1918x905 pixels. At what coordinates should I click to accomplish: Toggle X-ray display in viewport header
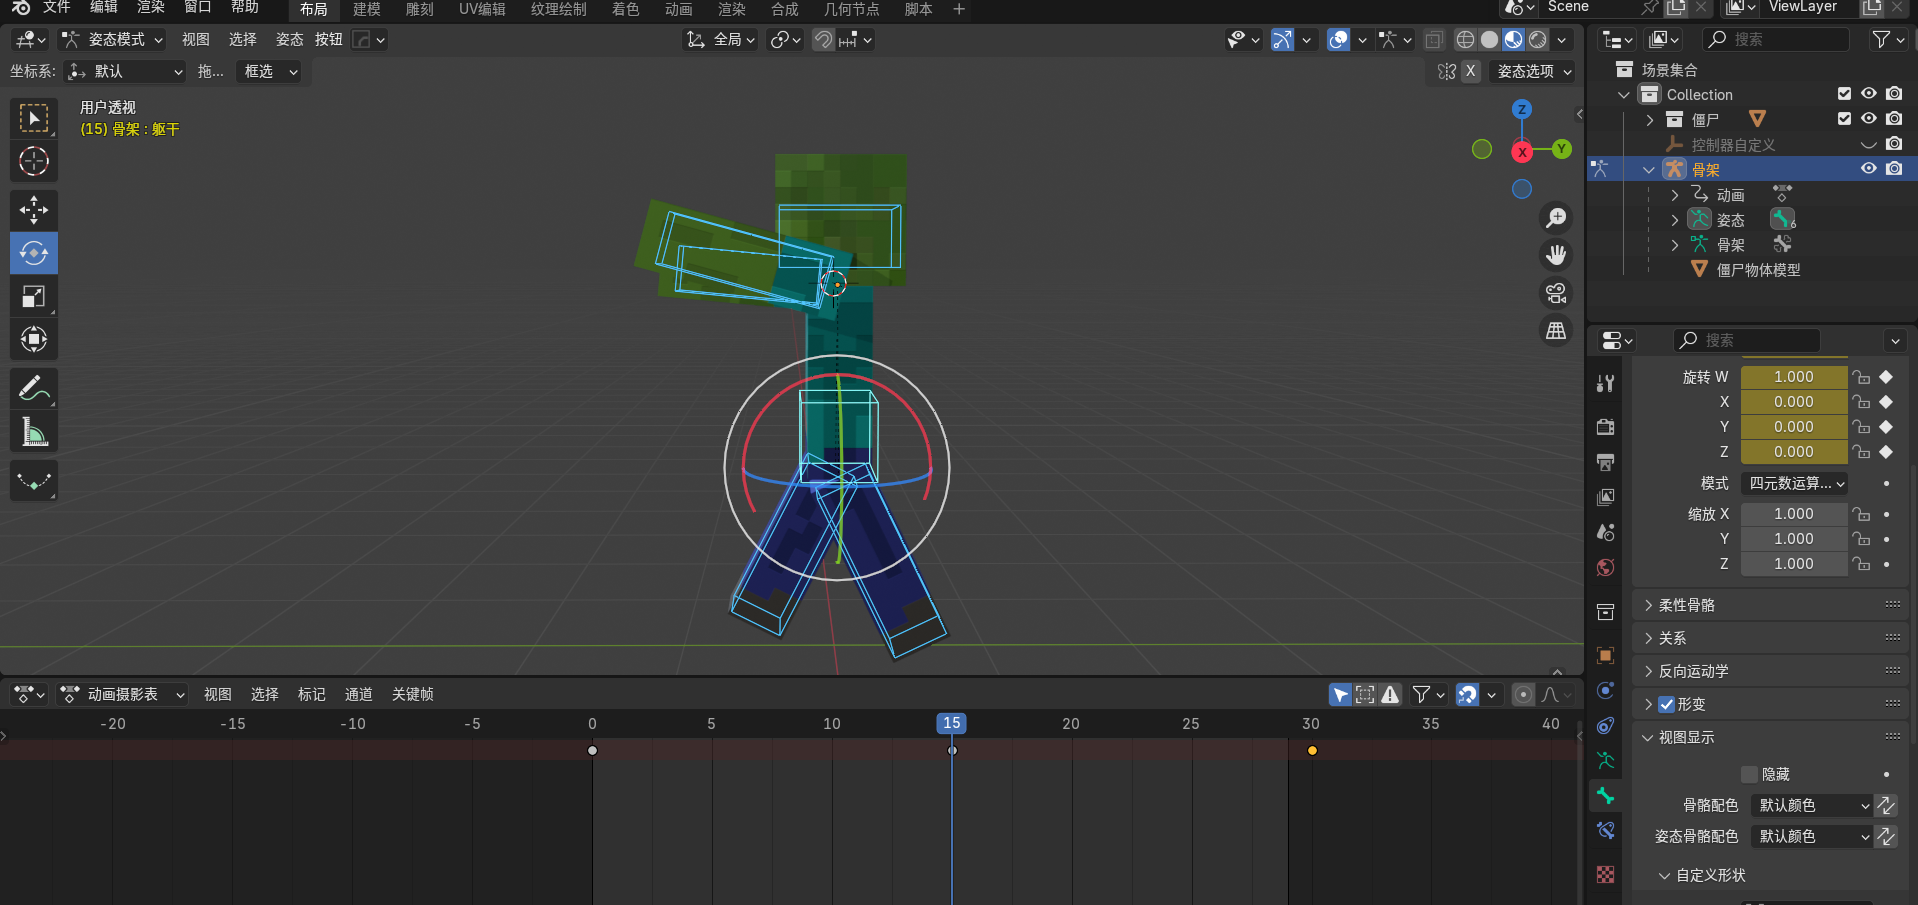(x=1433, y=40)
